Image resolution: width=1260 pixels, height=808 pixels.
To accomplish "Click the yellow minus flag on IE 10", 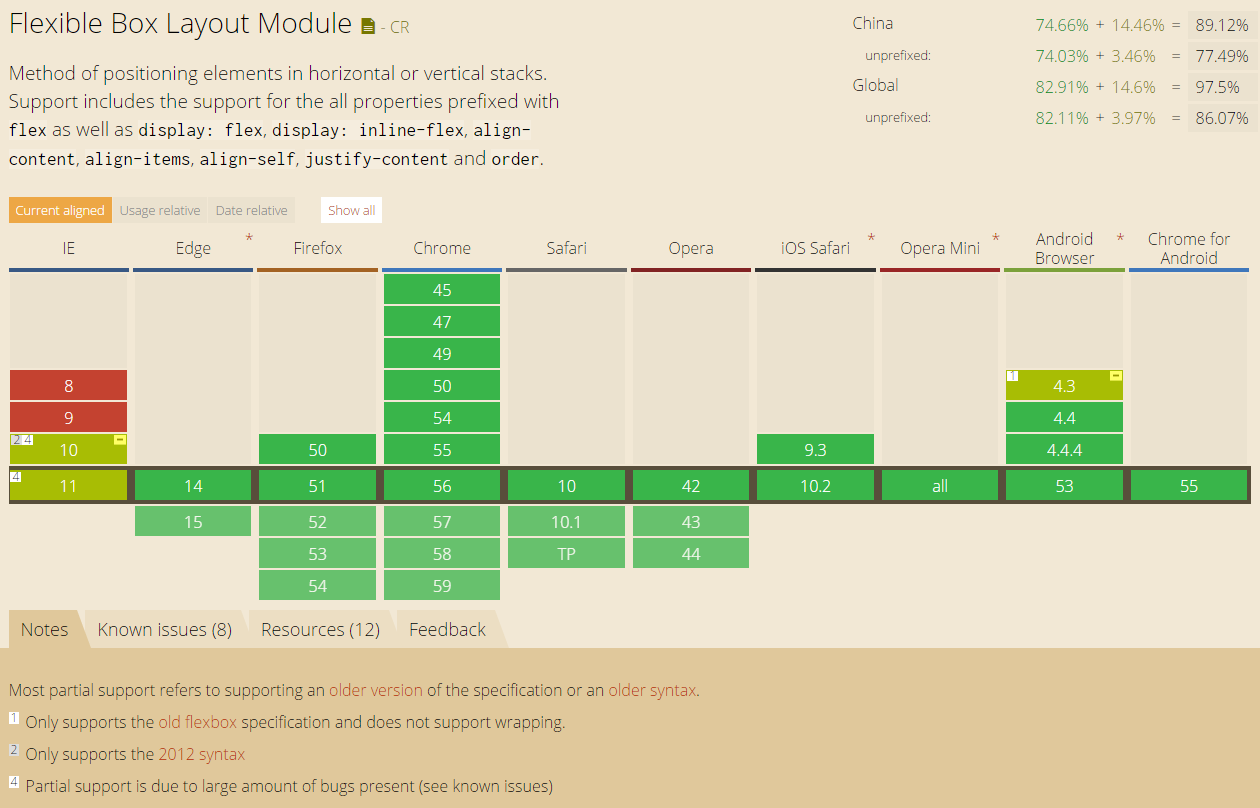I will point(120,440).
